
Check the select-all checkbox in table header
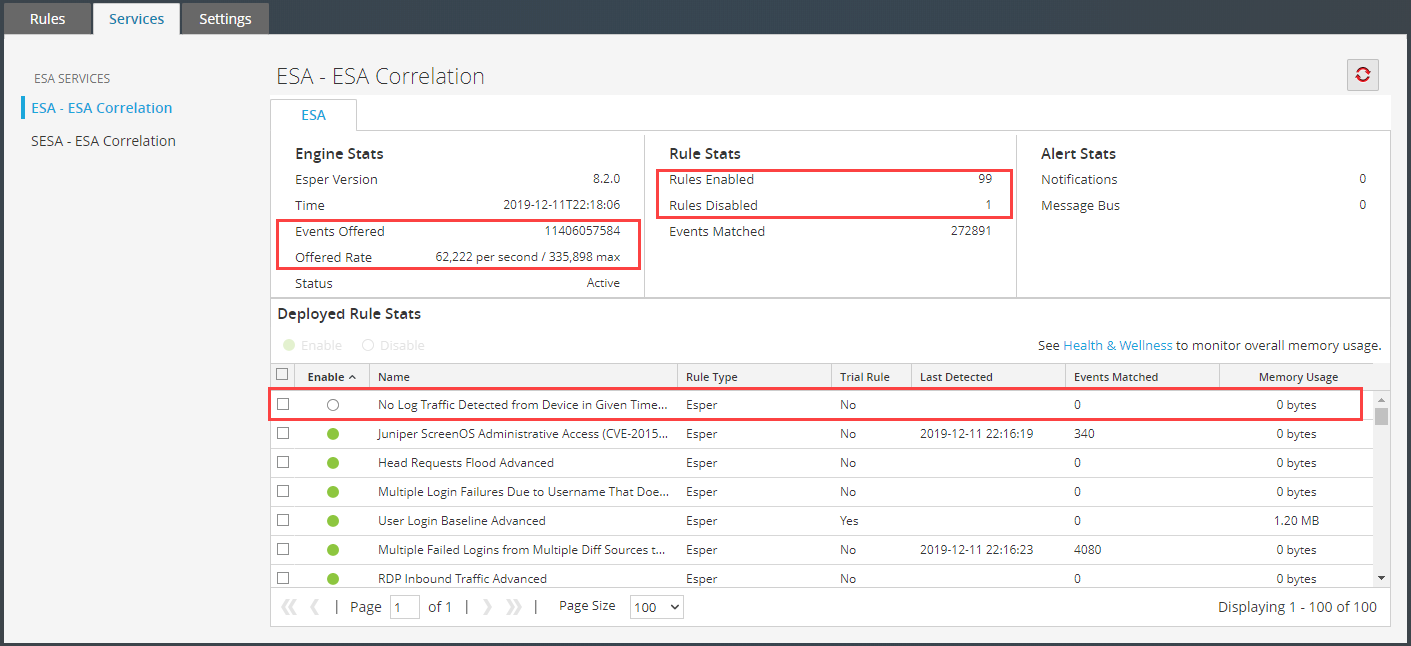[282, 375]
